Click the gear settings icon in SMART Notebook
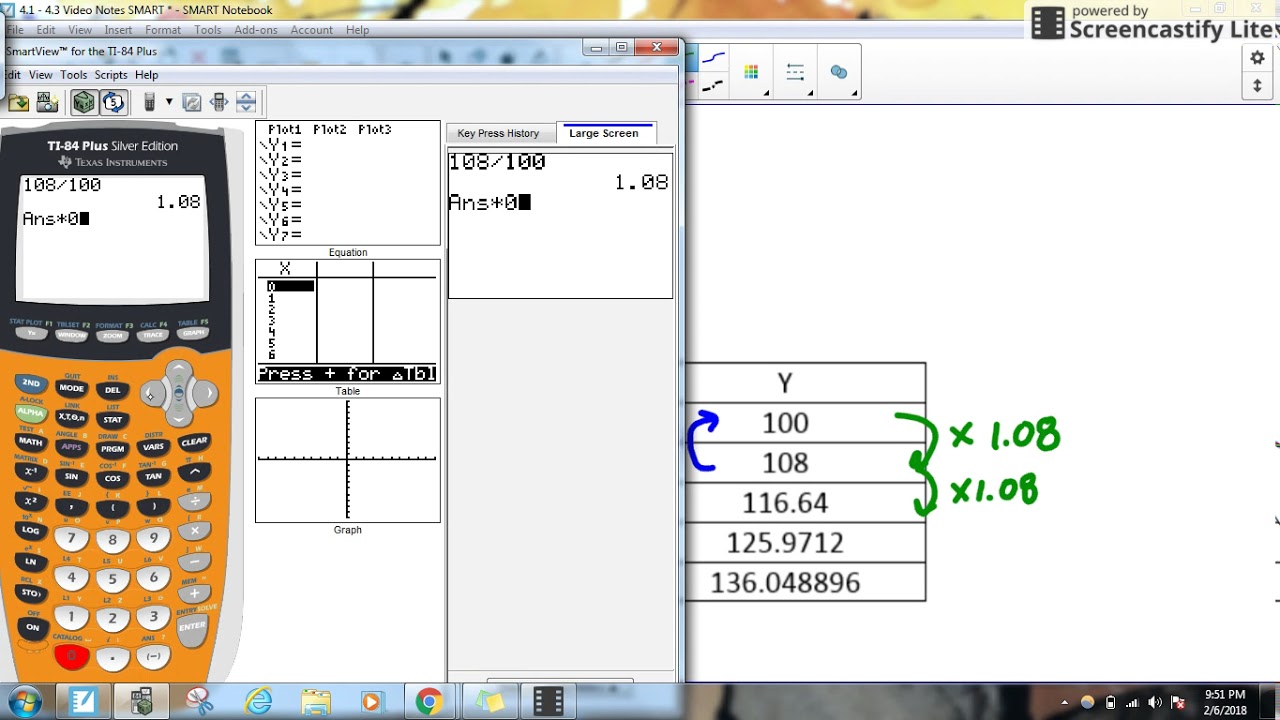 click(x=1258, y=58)
